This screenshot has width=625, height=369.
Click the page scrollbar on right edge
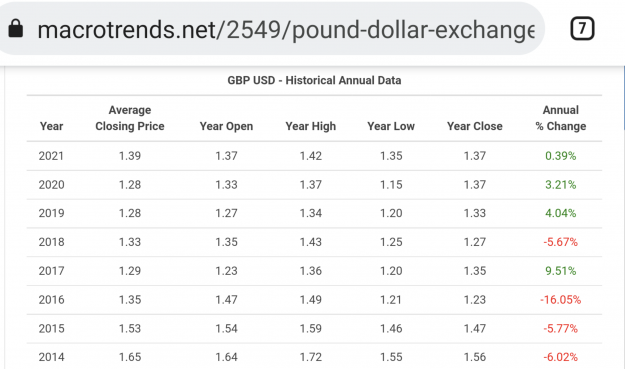coord(624,98)
